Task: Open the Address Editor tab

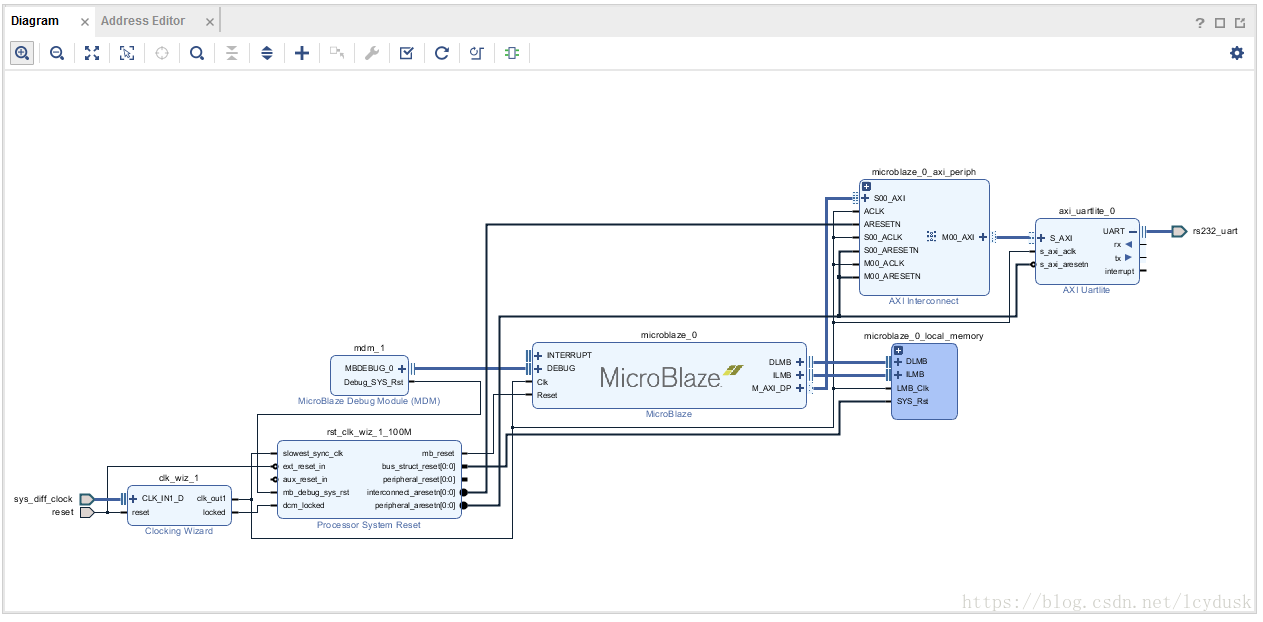Action: pyautogui.click(x=143, y=20)
